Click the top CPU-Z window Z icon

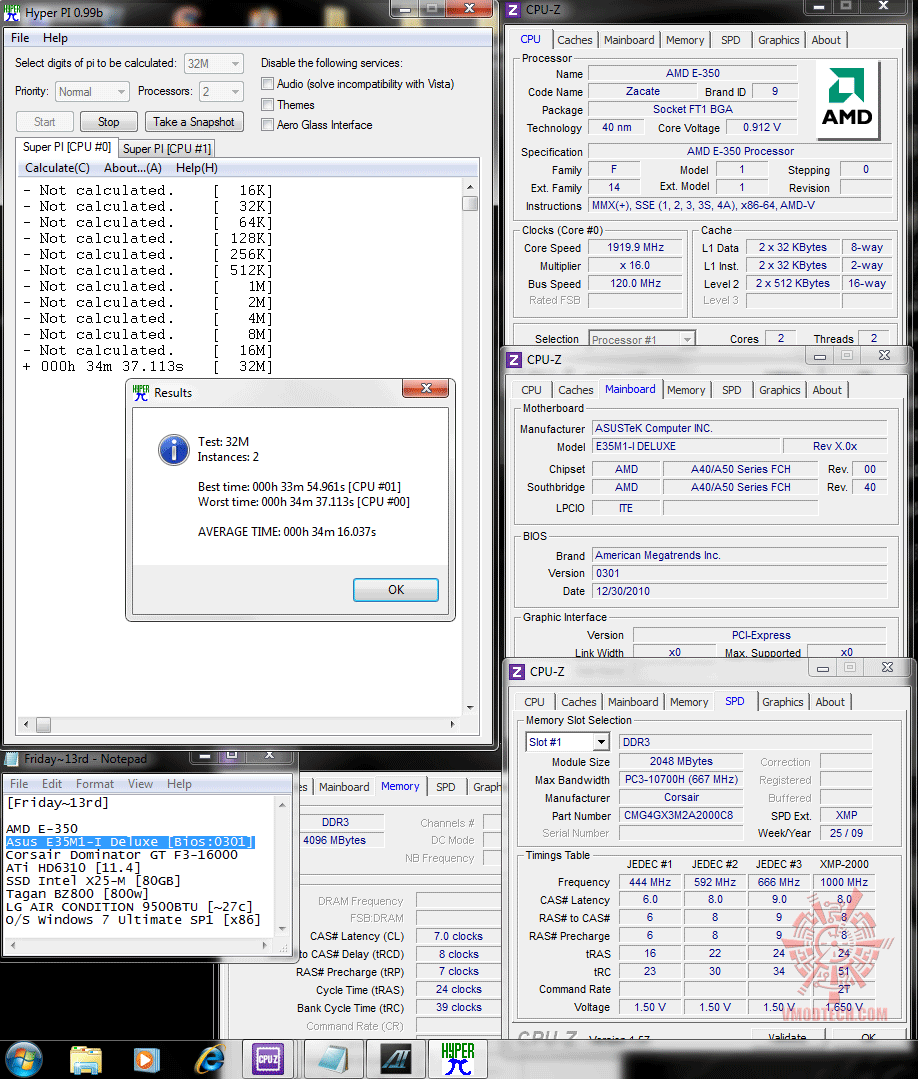(513, 10)
